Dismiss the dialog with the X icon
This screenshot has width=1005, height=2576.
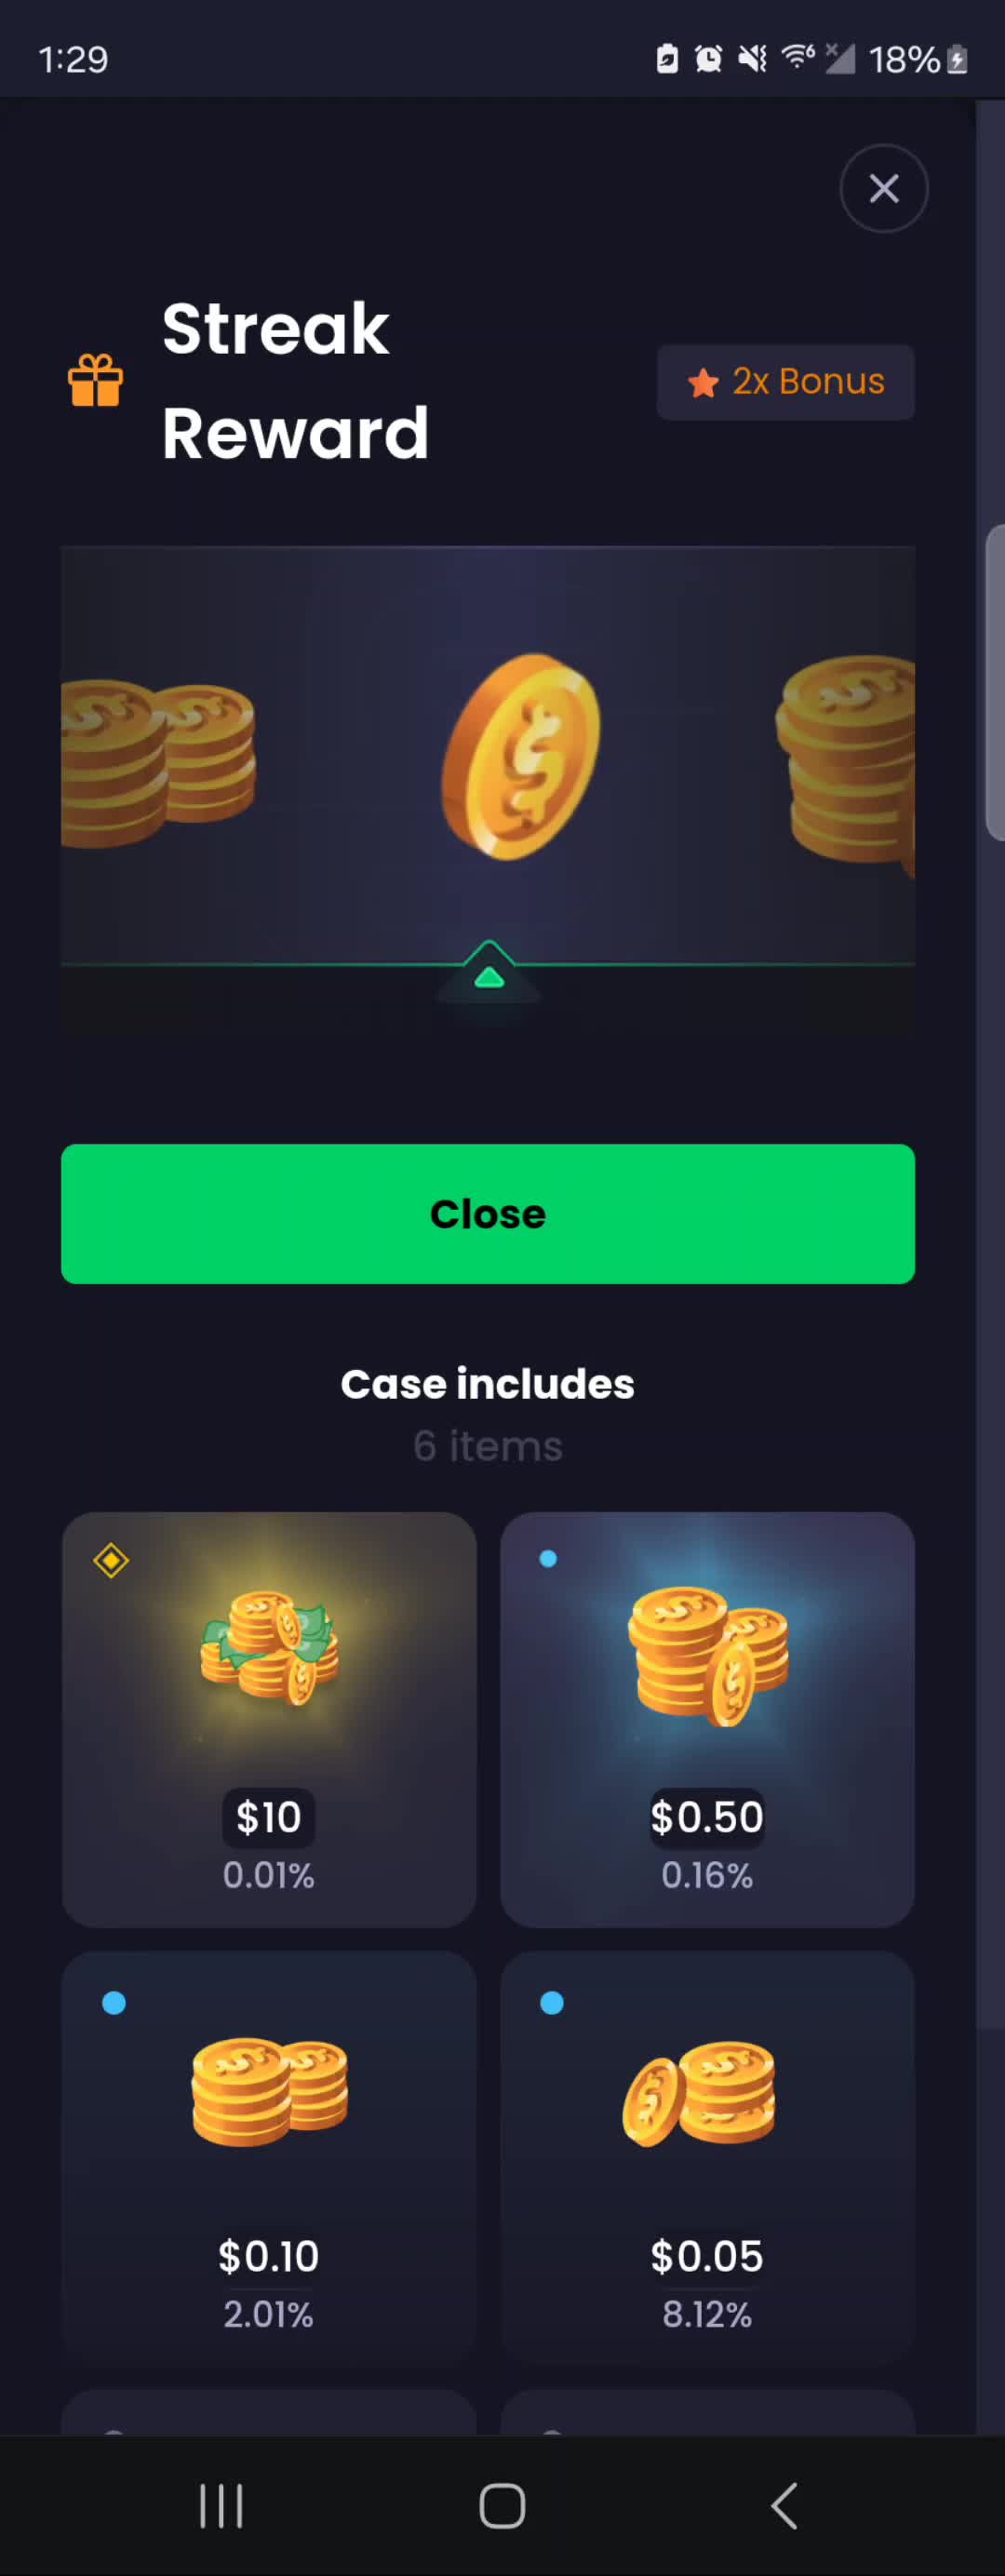883,188
